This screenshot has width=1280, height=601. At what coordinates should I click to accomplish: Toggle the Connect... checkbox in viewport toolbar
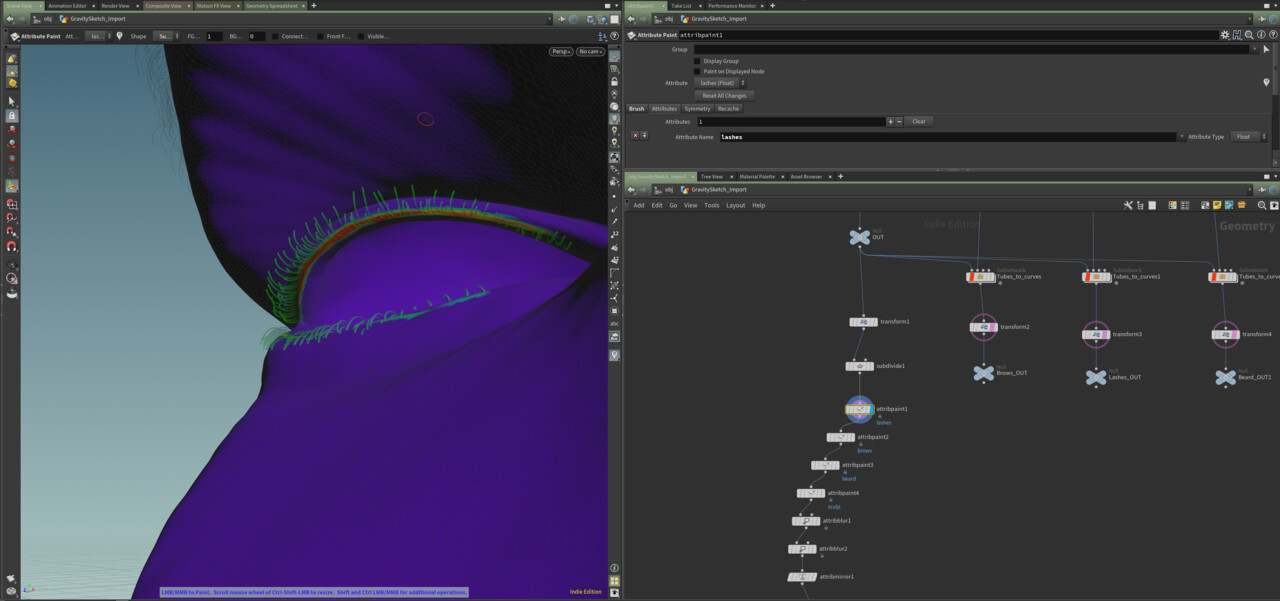pyautogui.click(x=277, y=36)
